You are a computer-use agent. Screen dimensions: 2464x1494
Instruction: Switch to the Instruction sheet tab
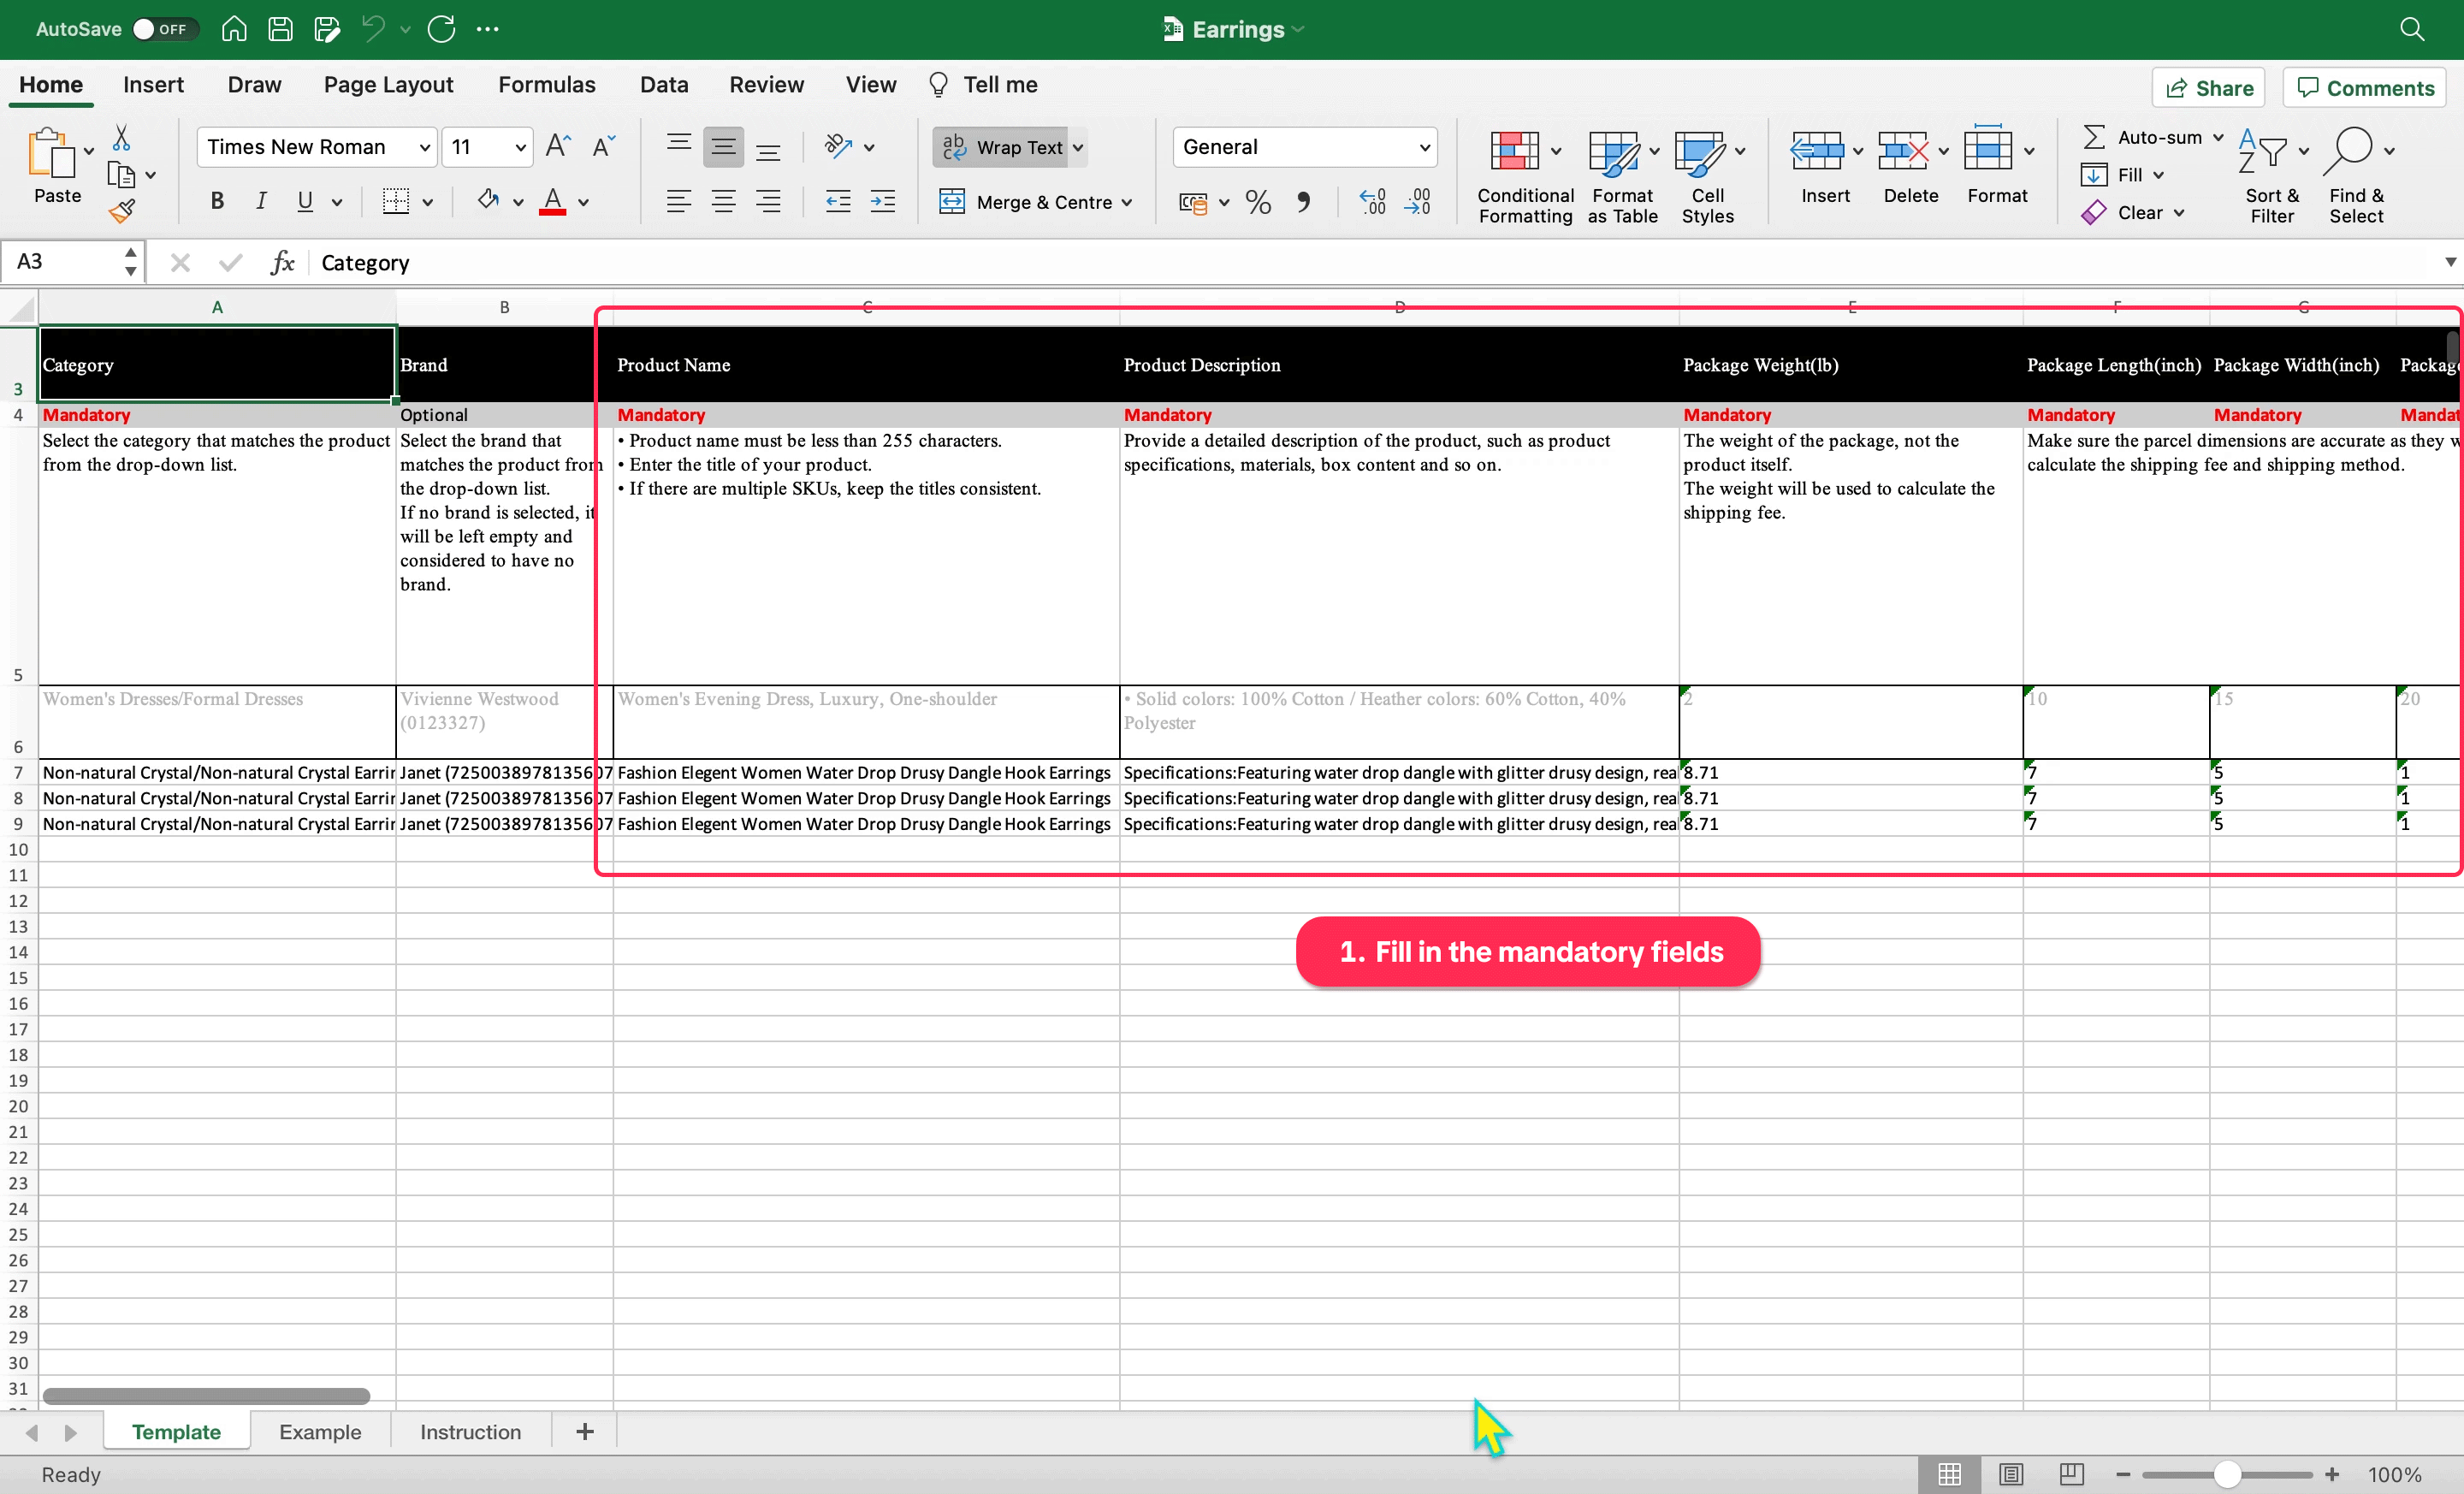point(470,1432)
